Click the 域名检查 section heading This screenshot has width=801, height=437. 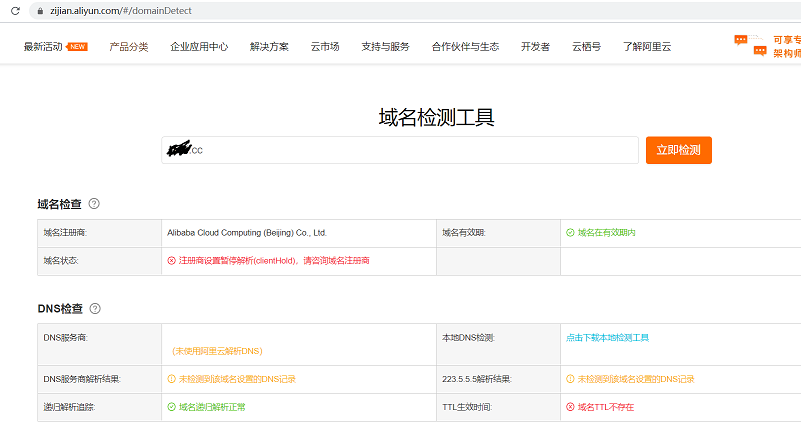point(59,204)
